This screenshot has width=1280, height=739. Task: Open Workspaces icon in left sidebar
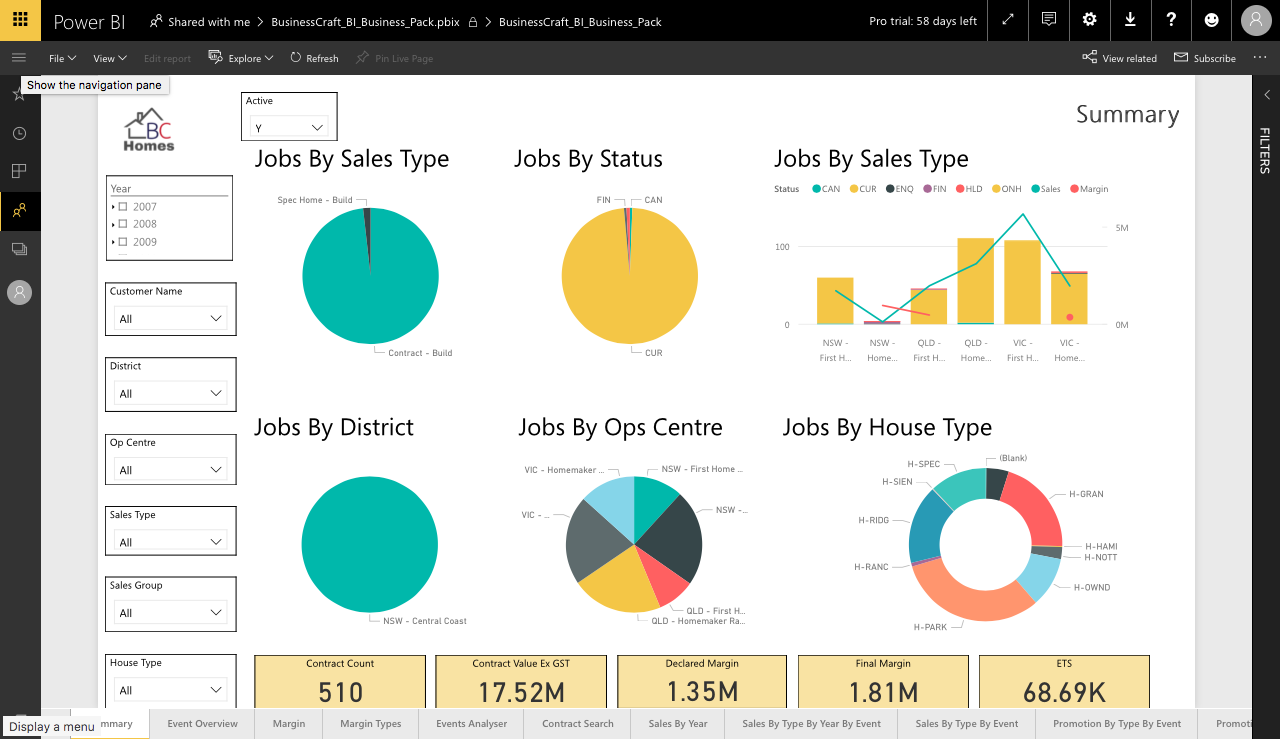pyautogui.click(x=19, y=249)
